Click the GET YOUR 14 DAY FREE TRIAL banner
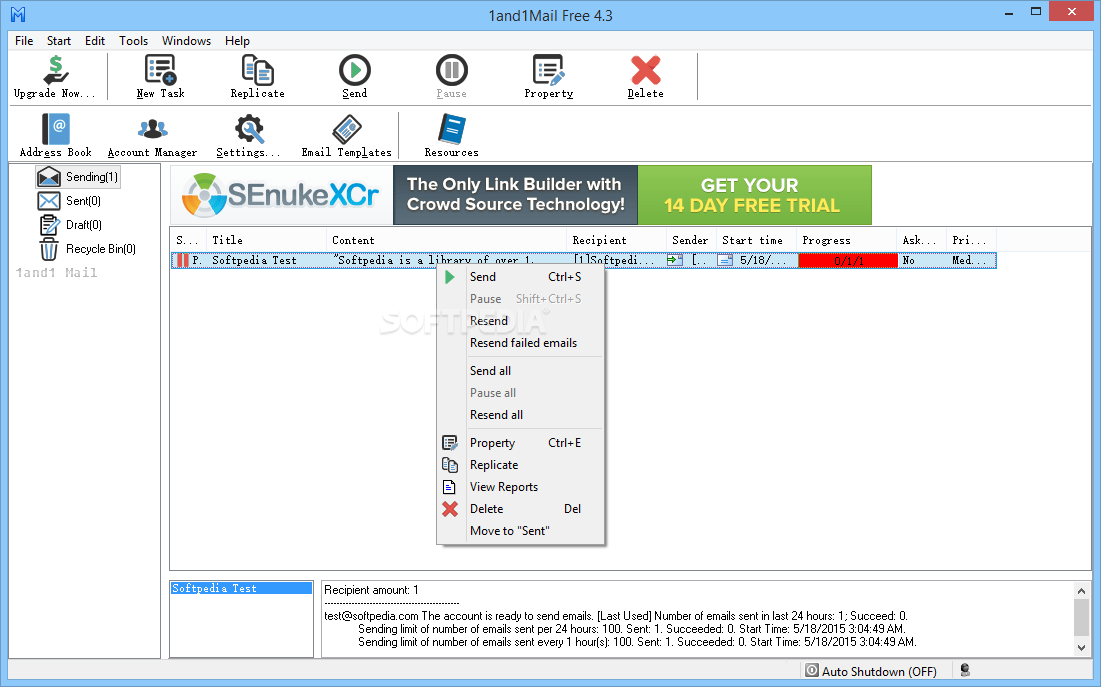The height and width of the screenshot is (687, 1101). click(x=755, y=195)
